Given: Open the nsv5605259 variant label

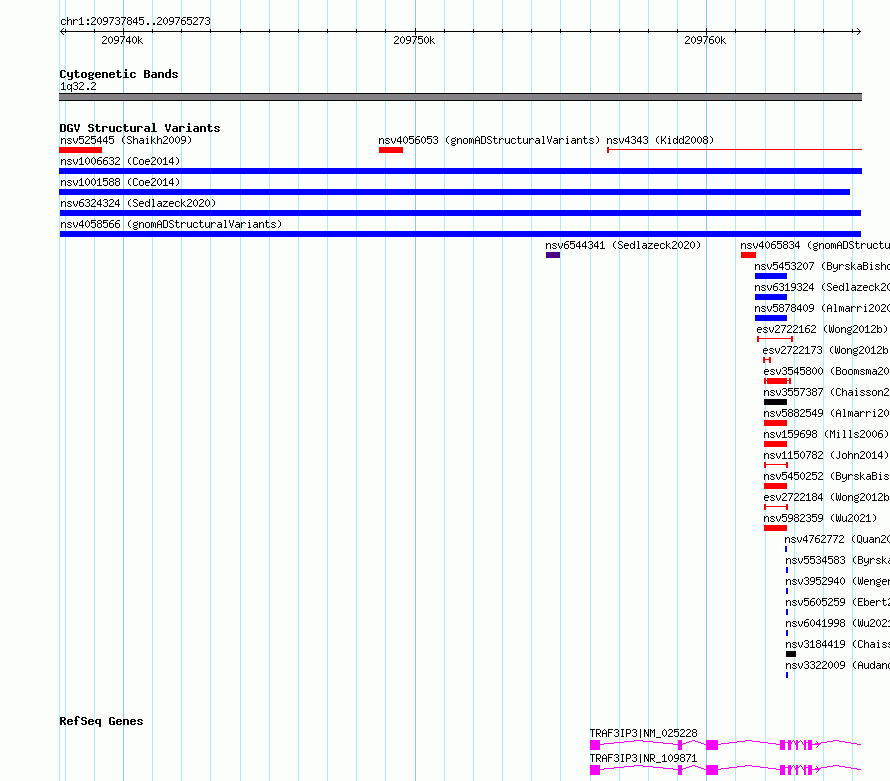Looking at the screenshot, I should 837,602.
